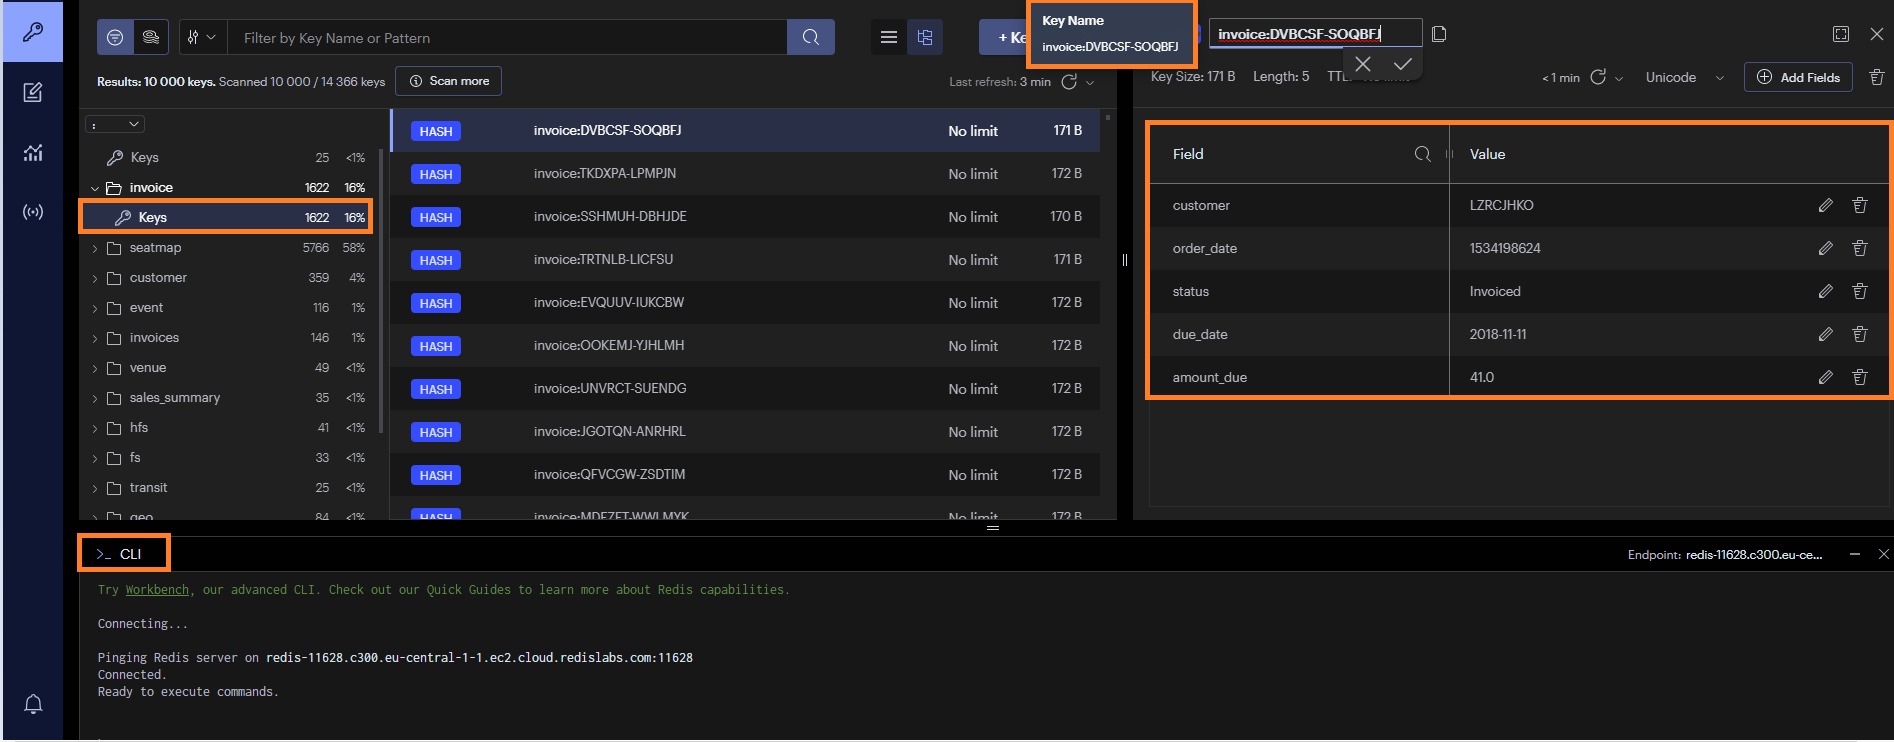Switch to list view
Screen dimensions: 1894x742
click(888, 38)
